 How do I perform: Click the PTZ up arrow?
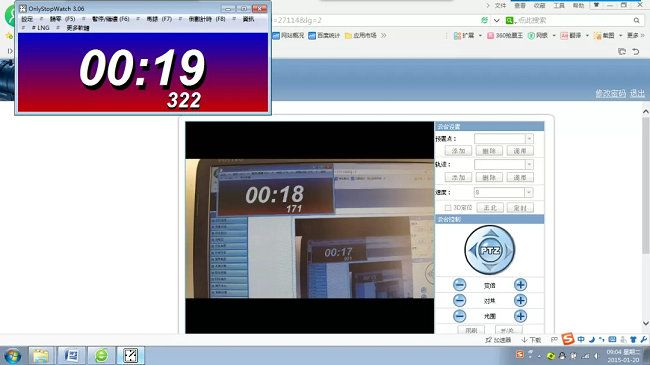(490, 234)
